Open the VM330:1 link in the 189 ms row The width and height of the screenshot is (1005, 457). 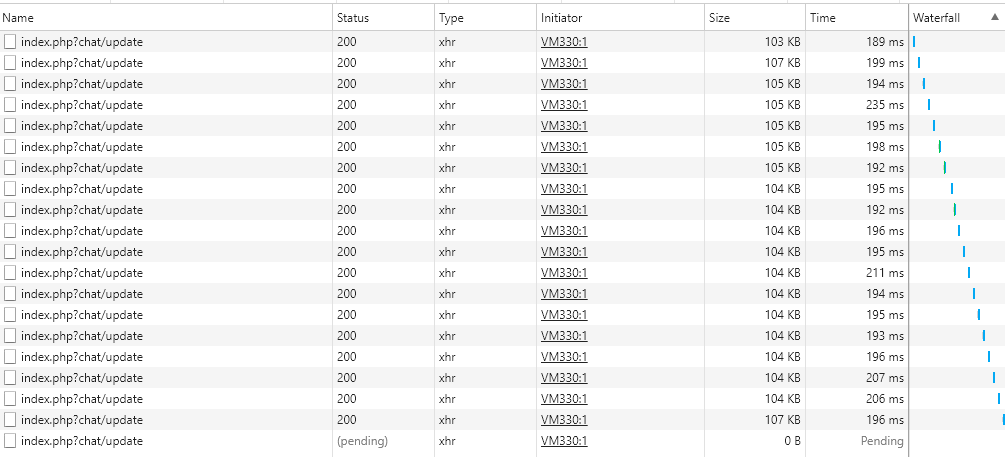pos(564,42)
